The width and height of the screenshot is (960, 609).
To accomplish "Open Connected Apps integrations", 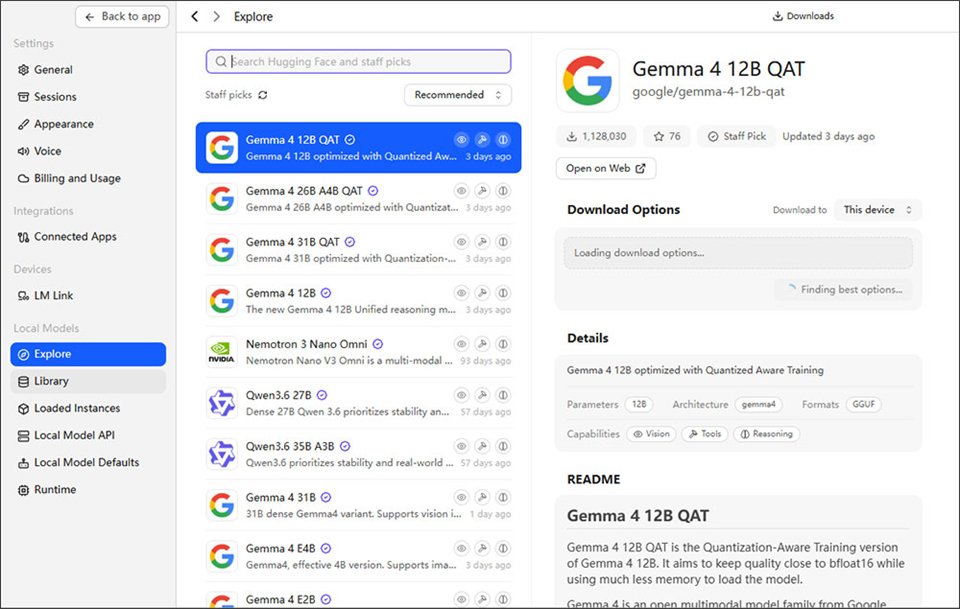I will coord(88,237).
